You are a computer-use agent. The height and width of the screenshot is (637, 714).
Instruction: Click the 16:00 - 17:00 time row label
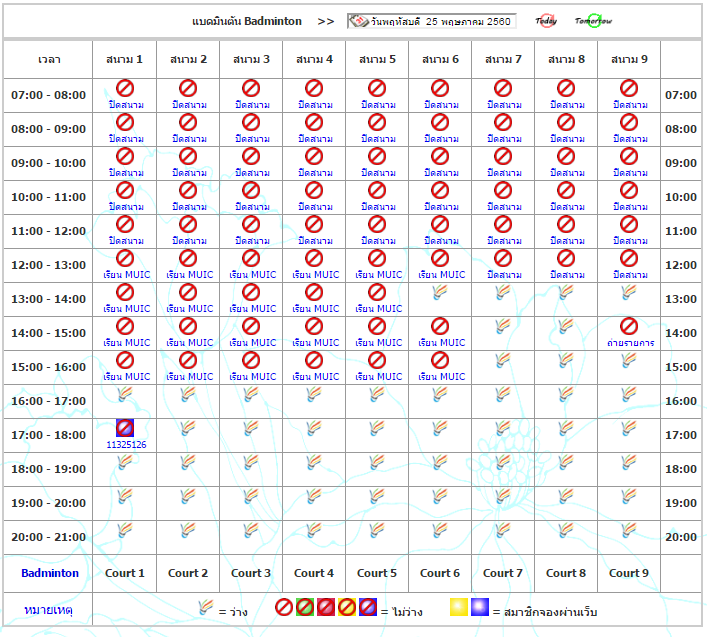(48, 401)
